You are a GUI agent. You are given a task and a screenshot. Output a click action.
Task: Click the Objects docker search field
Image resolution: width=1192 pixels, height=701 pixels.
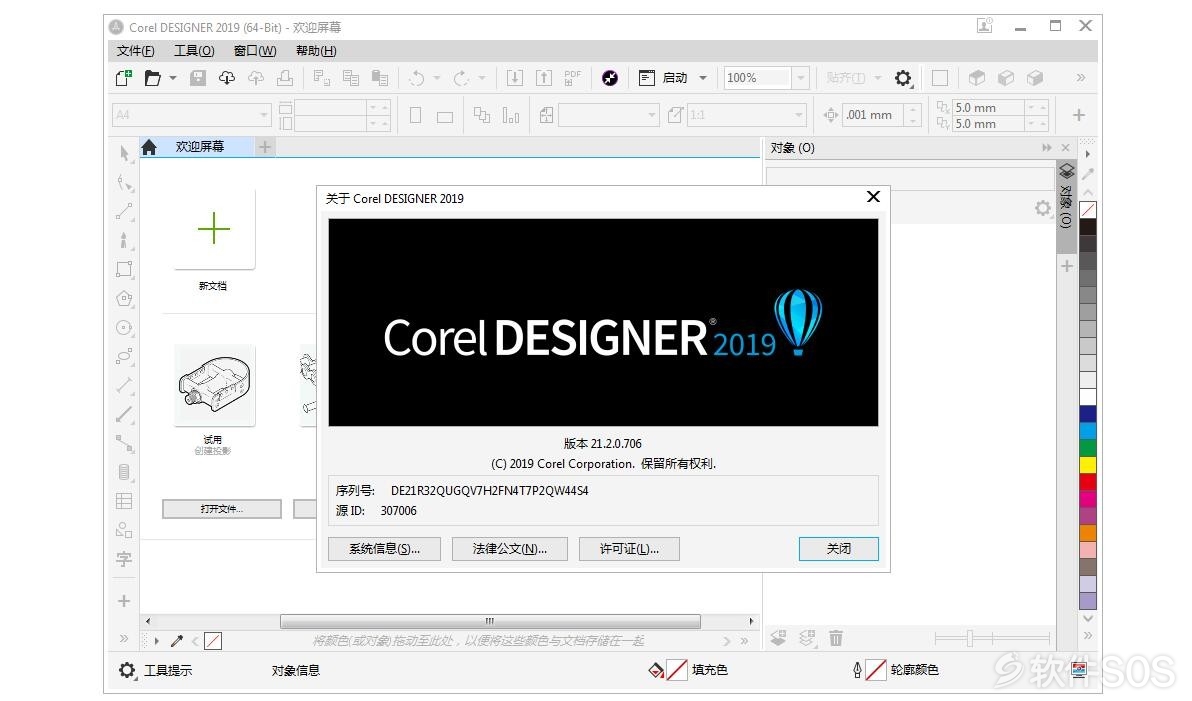(909, 177)
